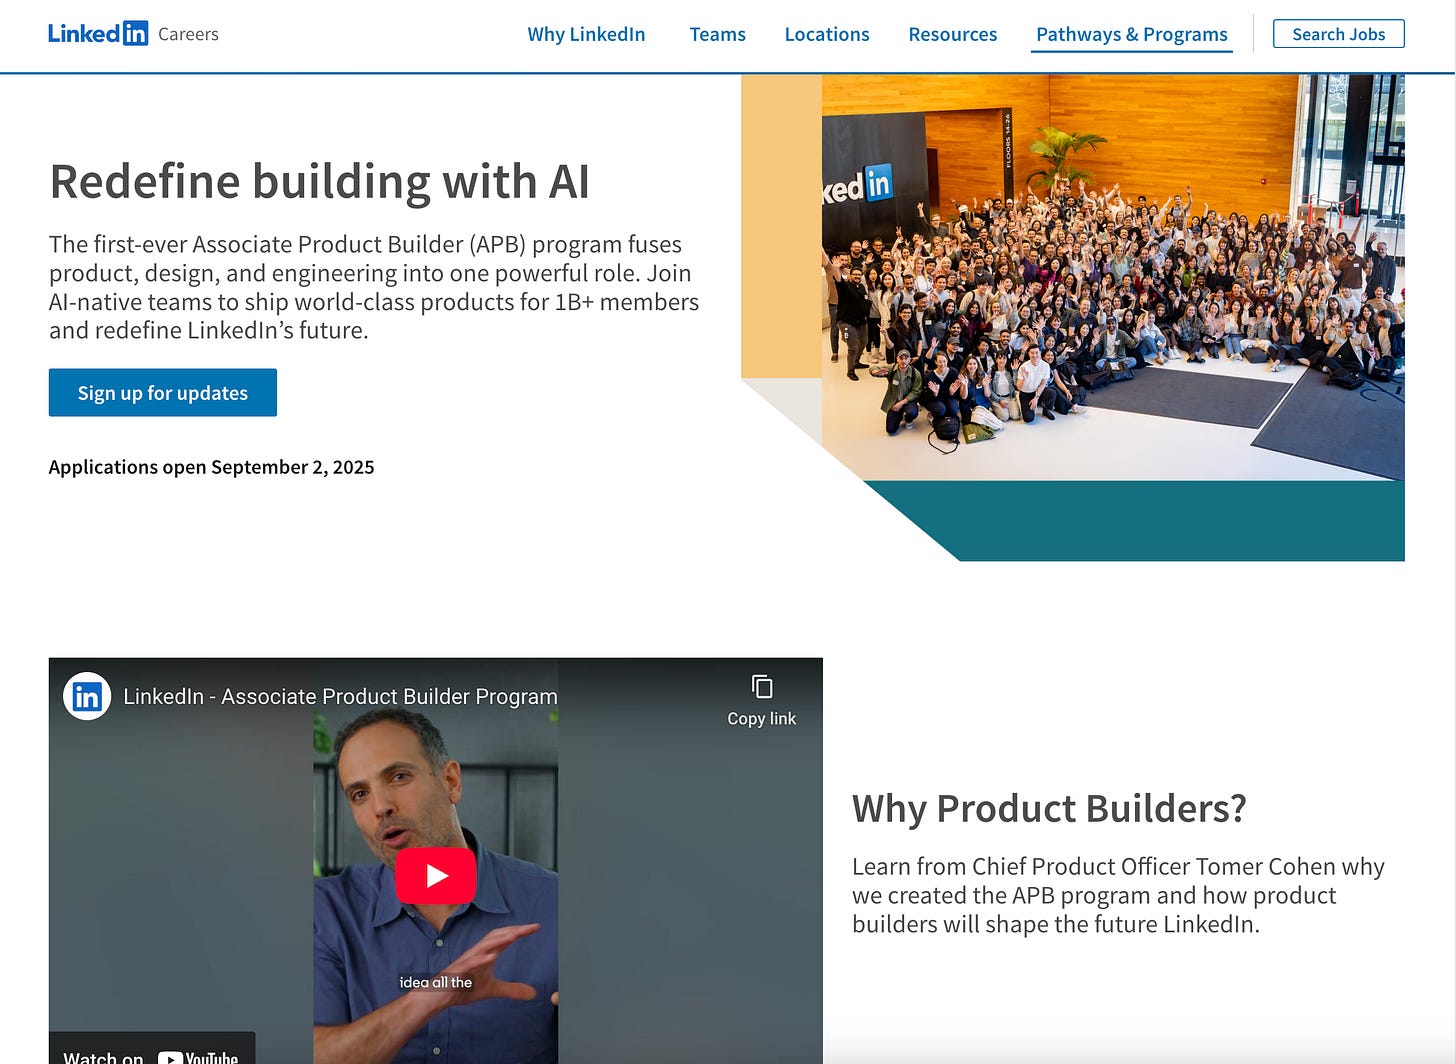Click the LinkedIn logo in header
This screenshot has height=1064, width=1456.
pos(98,34)
